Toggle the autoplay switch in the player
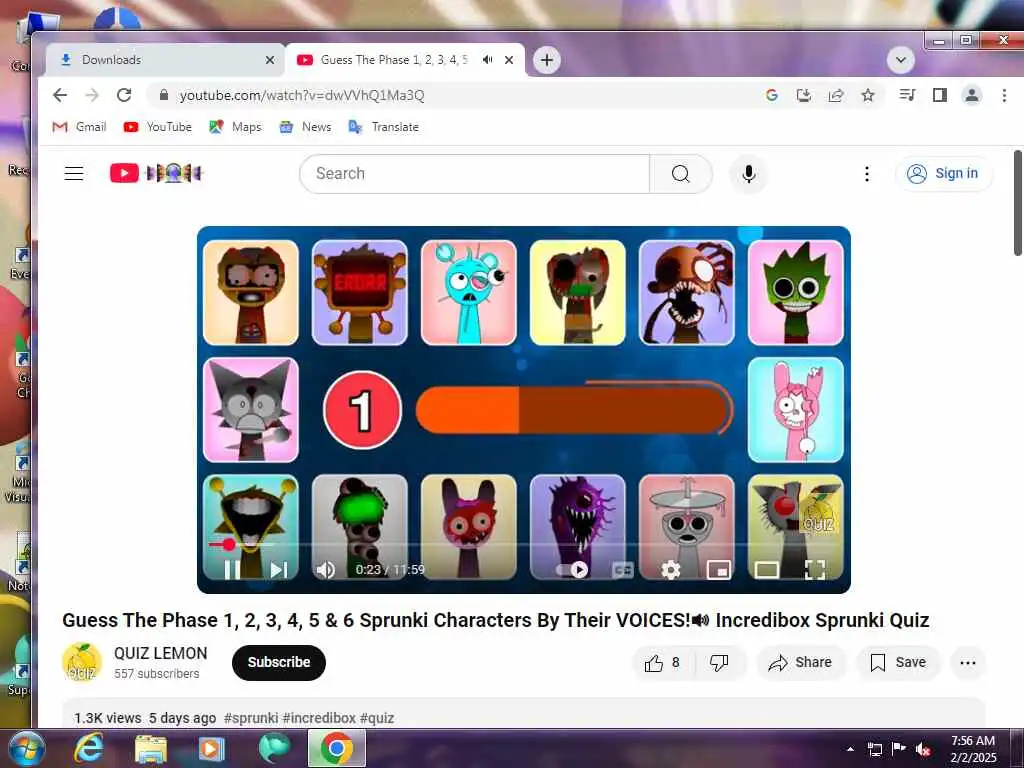 (x=571, y=569)
